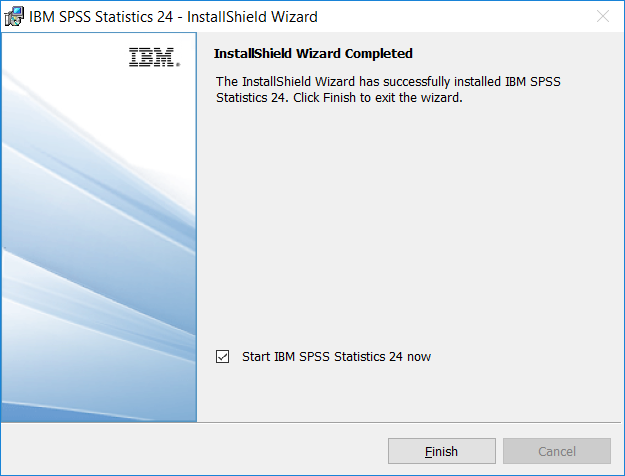Viewport: 625px width, 476px height.
Task: Click the IBM logo on the banner
Action: [x=154, y=57]
